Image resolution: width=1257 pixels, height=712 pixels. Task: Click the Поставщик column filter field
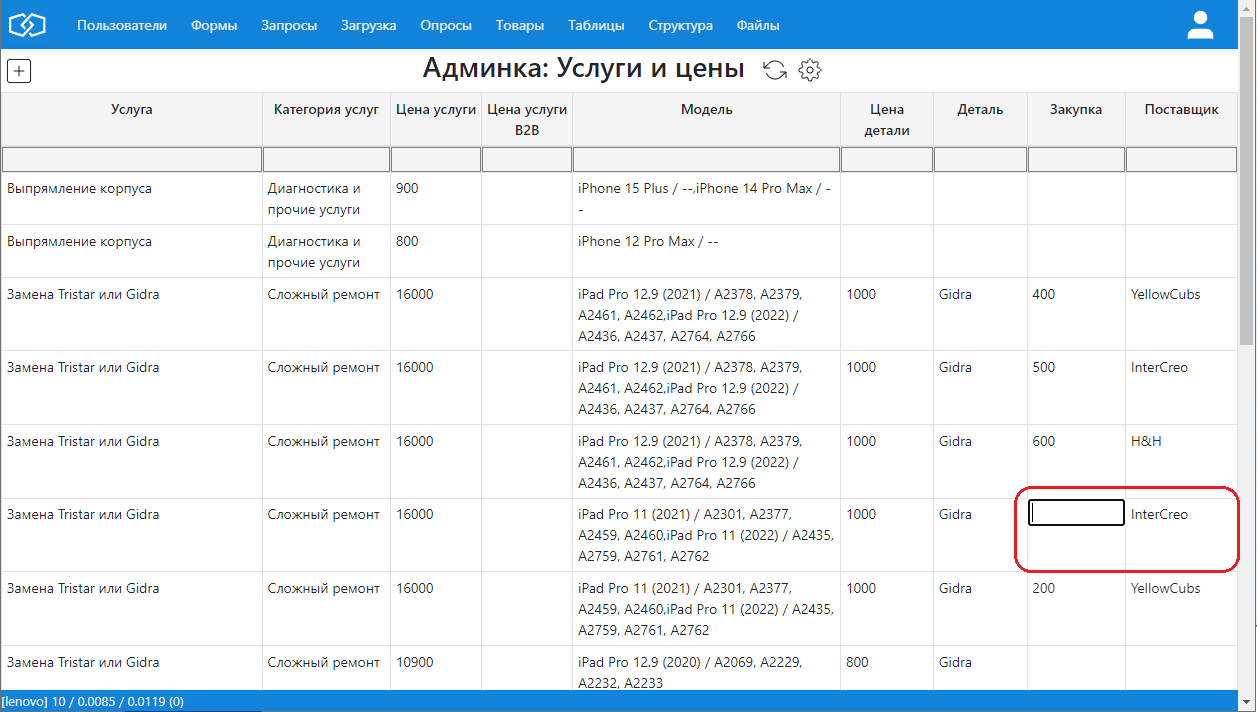1182,159
